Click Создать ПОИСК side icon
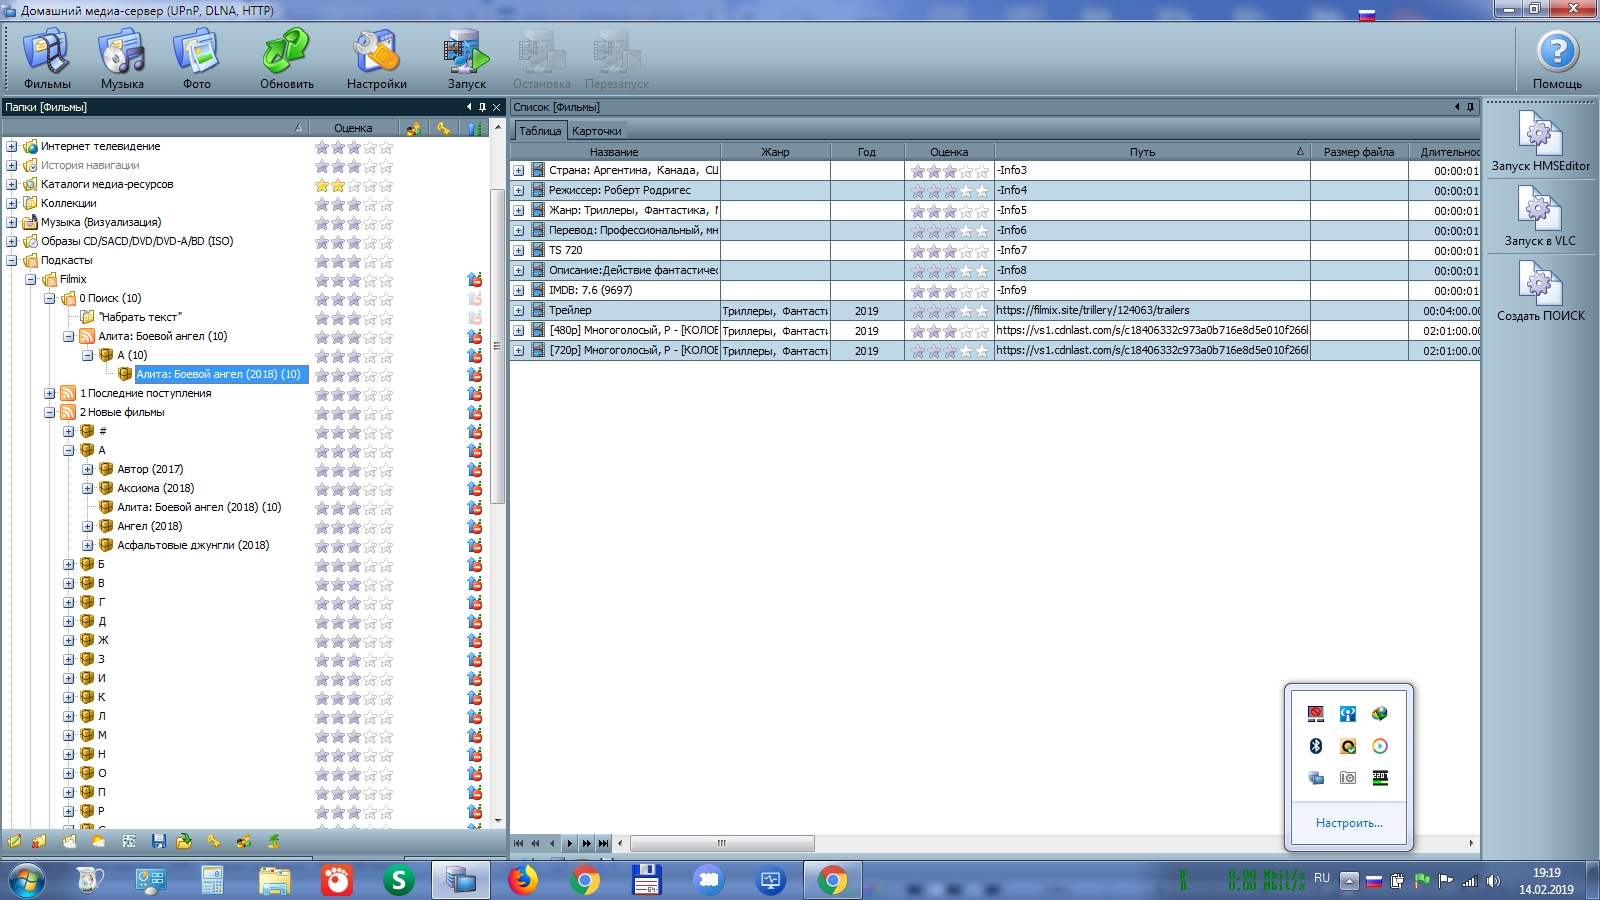Screen dimensions: 1600x900 pyautogui.click(x=1540, y=291)
